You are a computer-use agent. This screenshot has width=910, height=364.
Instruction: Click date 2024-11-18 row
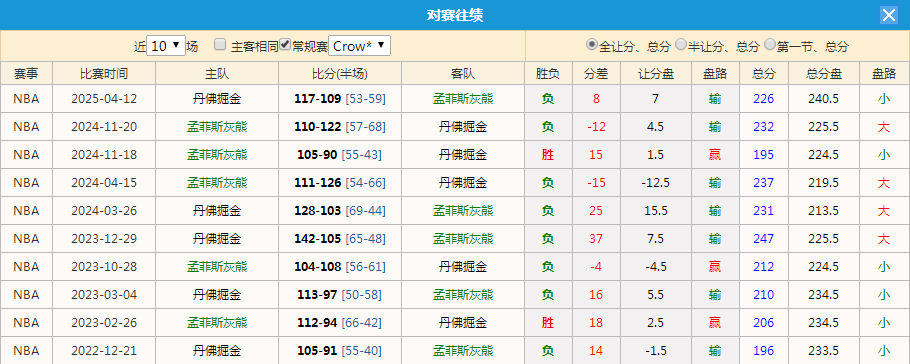[x=104, y=154]
